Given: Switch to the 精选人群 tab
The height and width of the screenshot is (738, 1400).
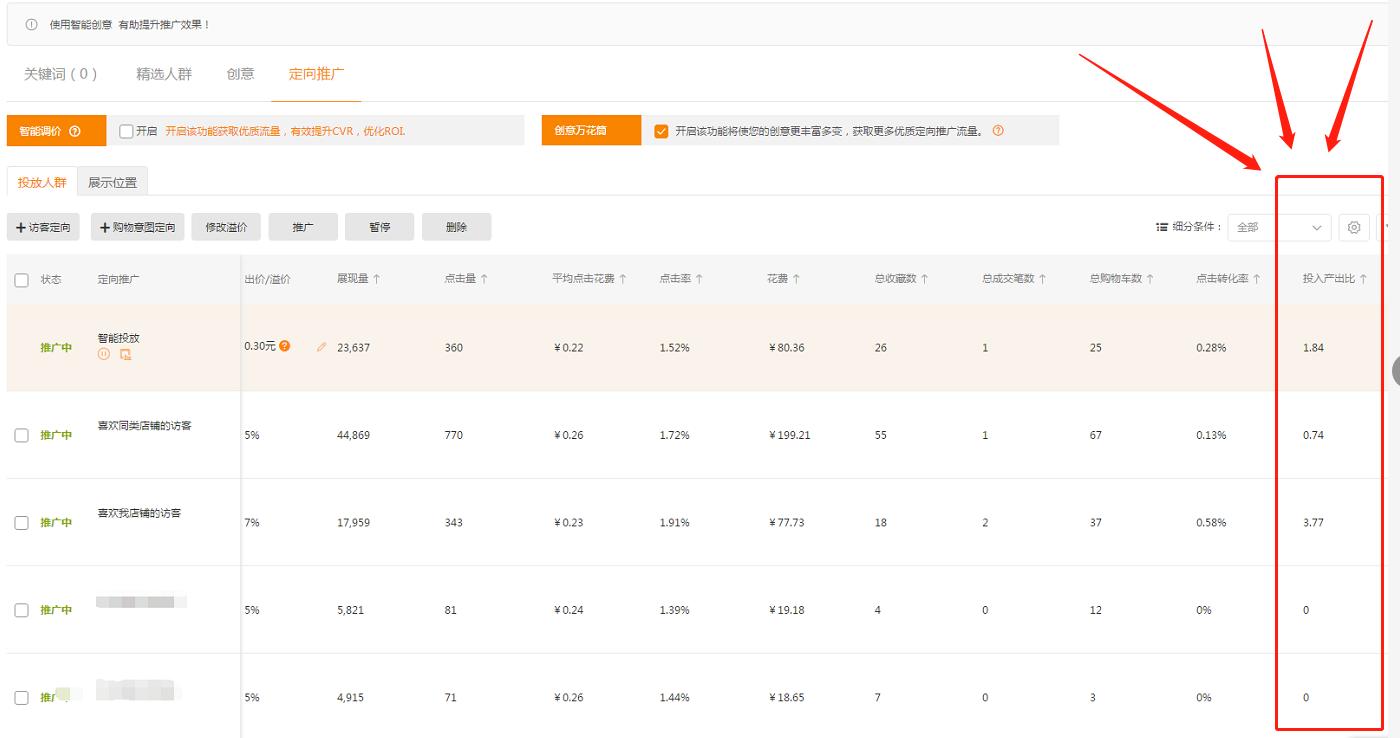Looking at the screenshot, I should coord(164,74).
